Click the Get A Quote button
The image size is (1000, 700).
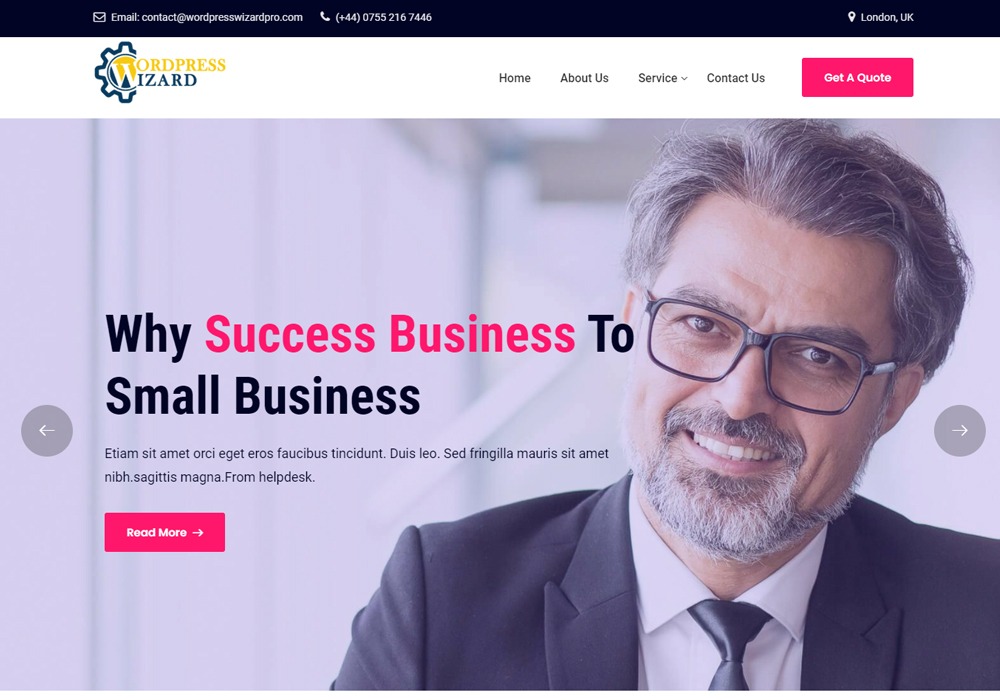[857, 77]
